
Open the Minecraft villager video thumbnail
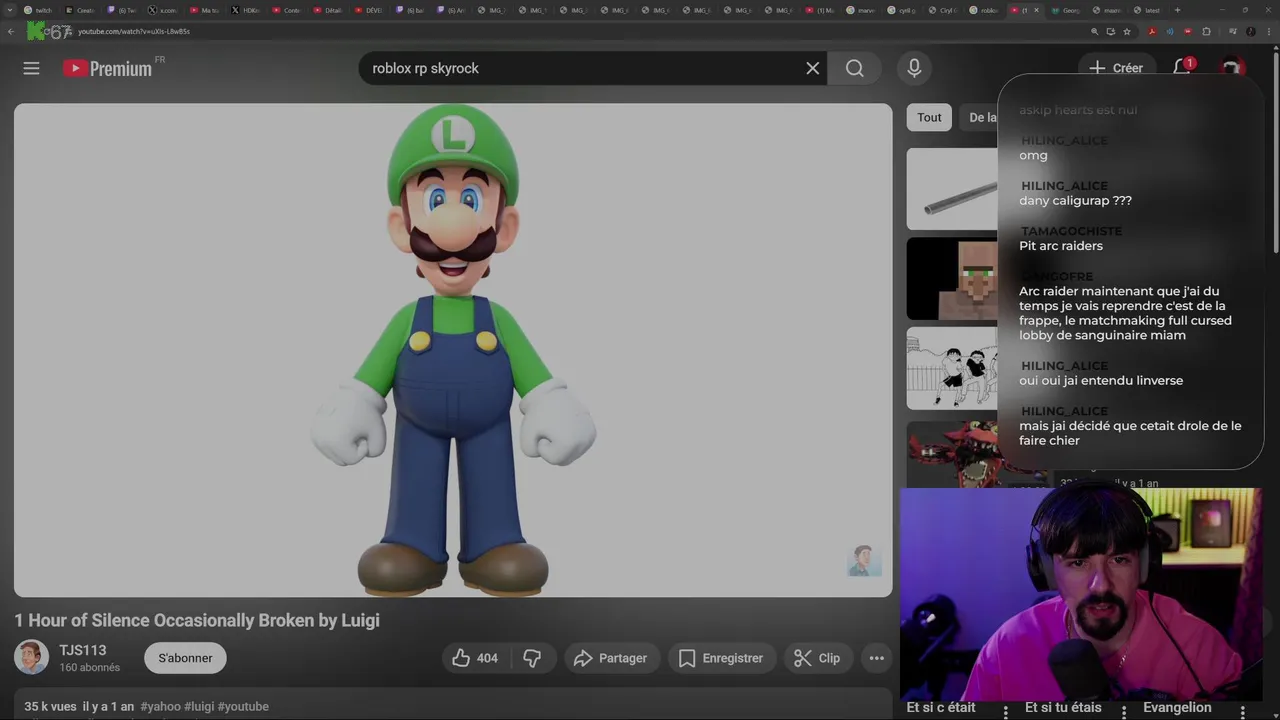pos(952,278)
